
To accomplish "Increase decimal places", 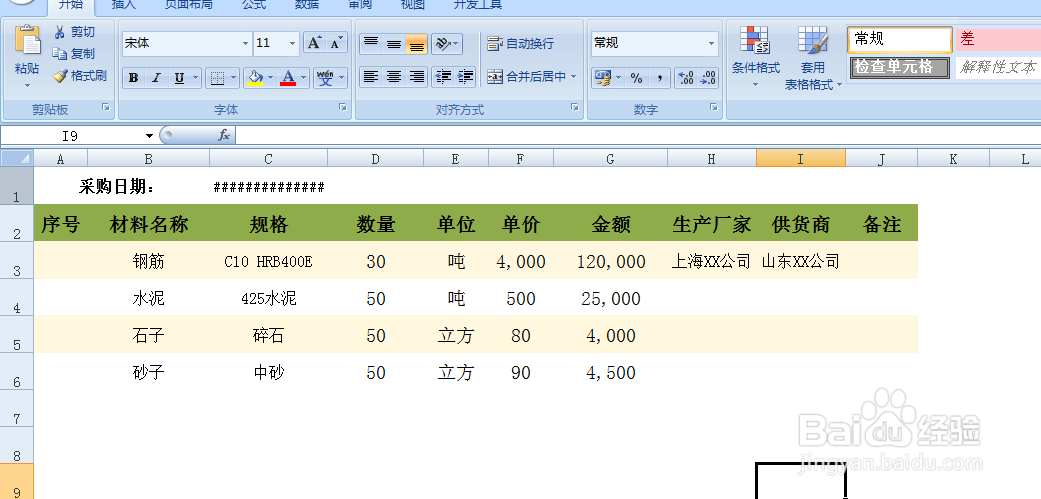I will click(x=685, y=78).
